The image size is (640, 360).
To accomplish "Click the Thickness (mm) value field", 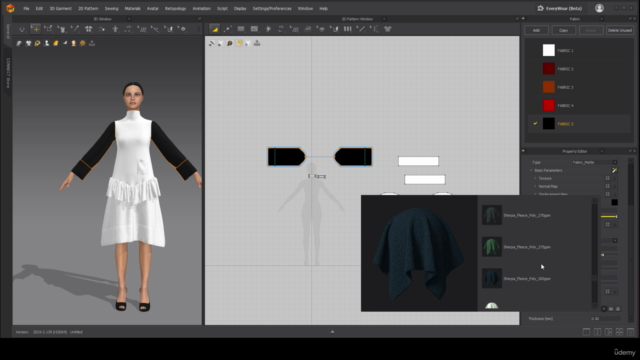I will tap(605, 319).
